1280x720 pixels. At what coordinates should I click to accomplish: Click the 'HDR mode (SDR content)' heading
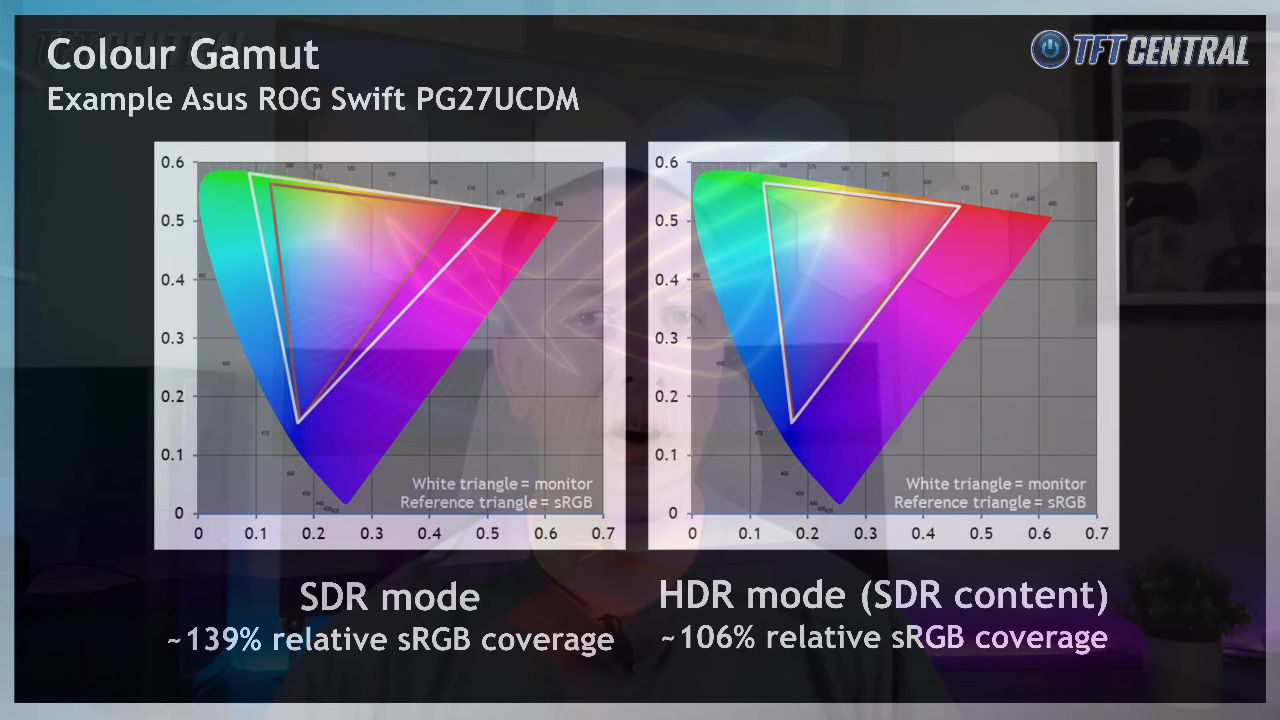pos(884,596)
